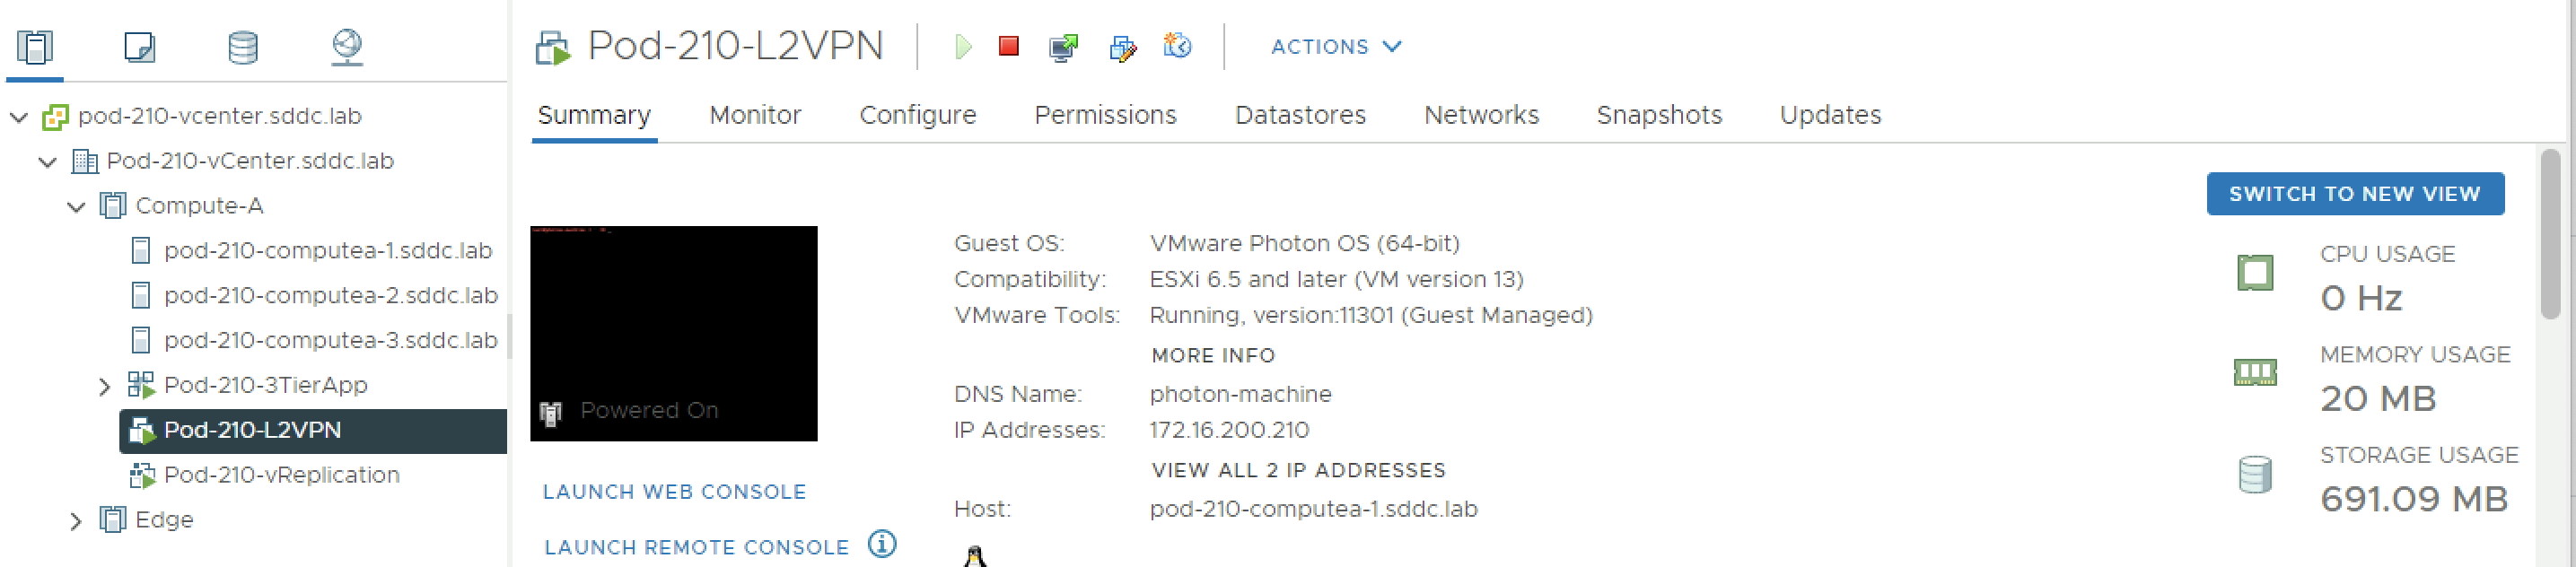Open the Storage inventory view
Viewport: 2576px width, 567px height.
243,47
